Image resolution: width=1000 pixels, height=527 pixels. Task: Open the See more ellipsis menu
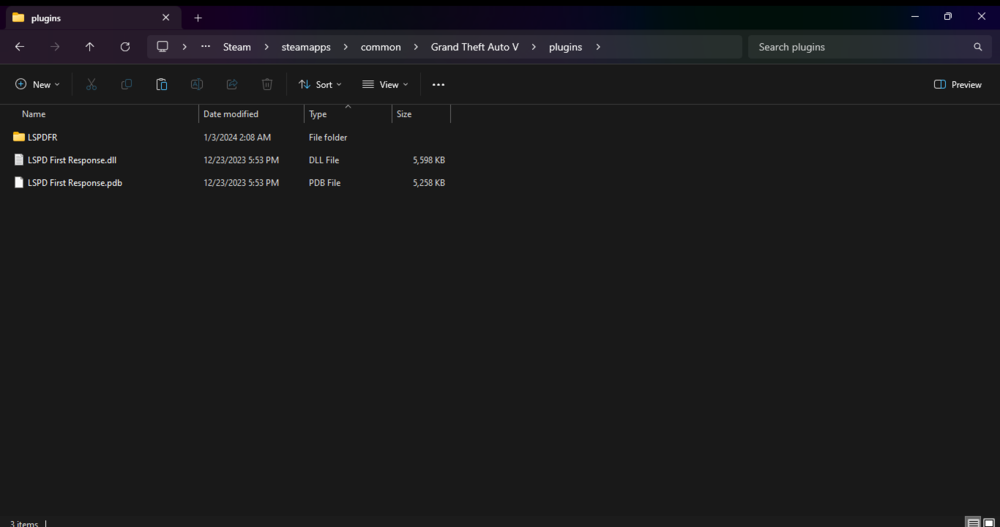438,85
